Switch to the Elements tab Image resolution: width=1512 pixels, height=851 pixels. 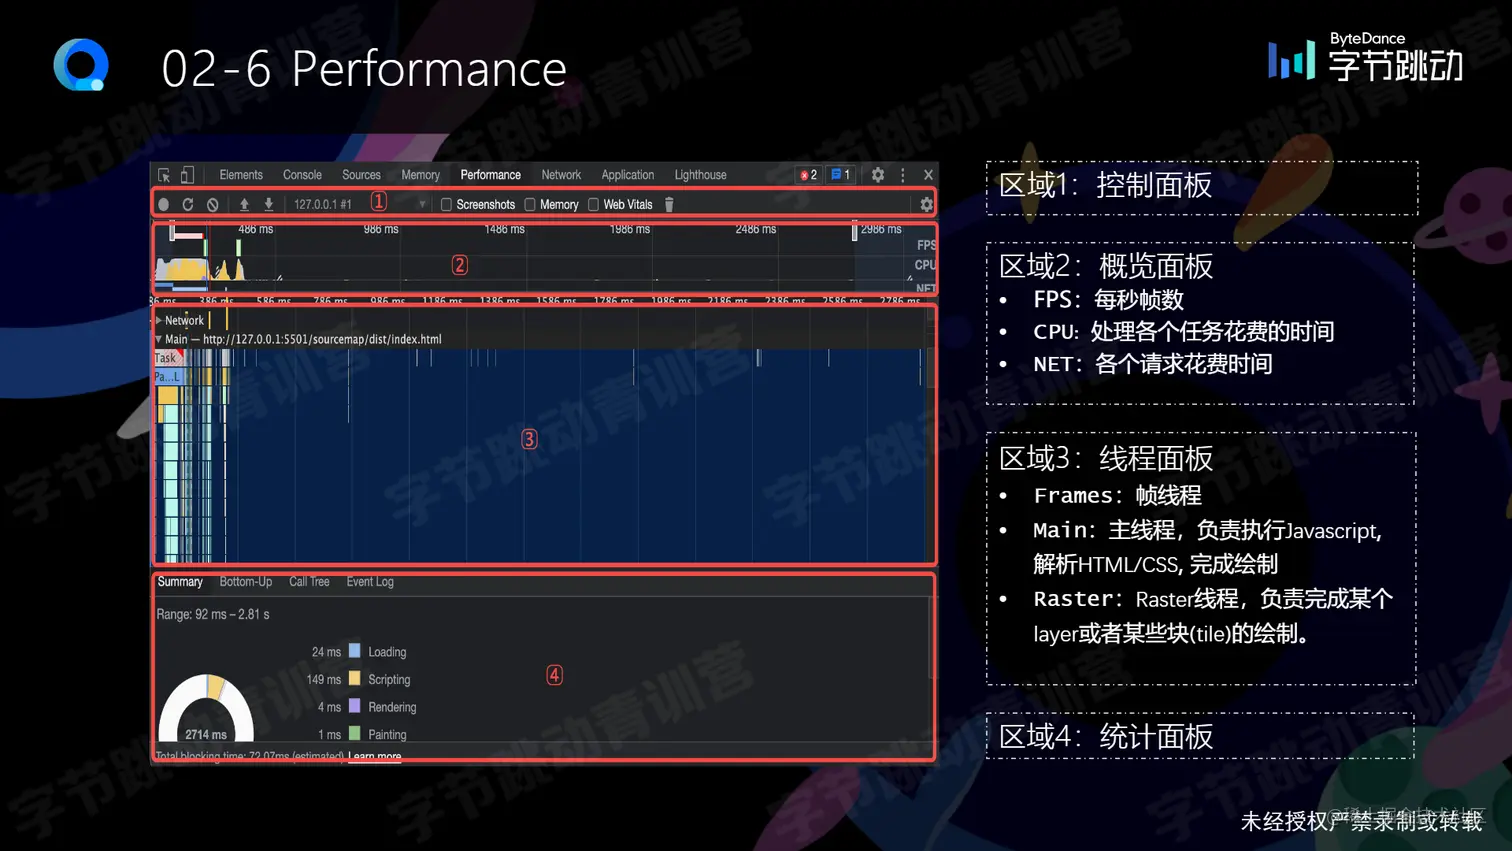click(x=241, y=175)
